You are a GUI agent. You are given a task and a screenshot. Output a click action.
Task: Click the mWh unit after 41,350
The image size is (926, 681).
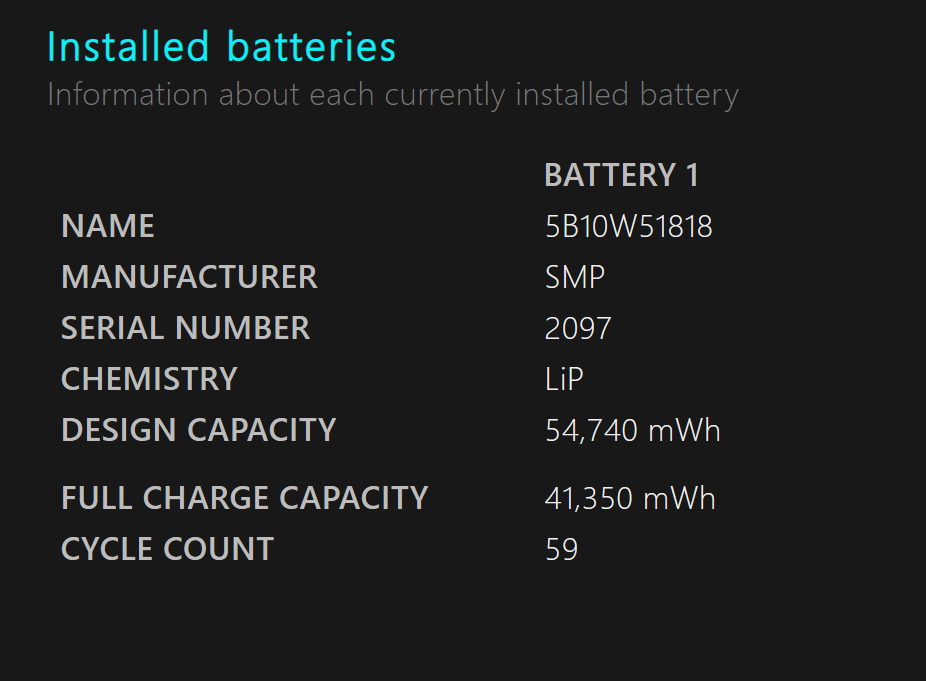coord(680,498)
